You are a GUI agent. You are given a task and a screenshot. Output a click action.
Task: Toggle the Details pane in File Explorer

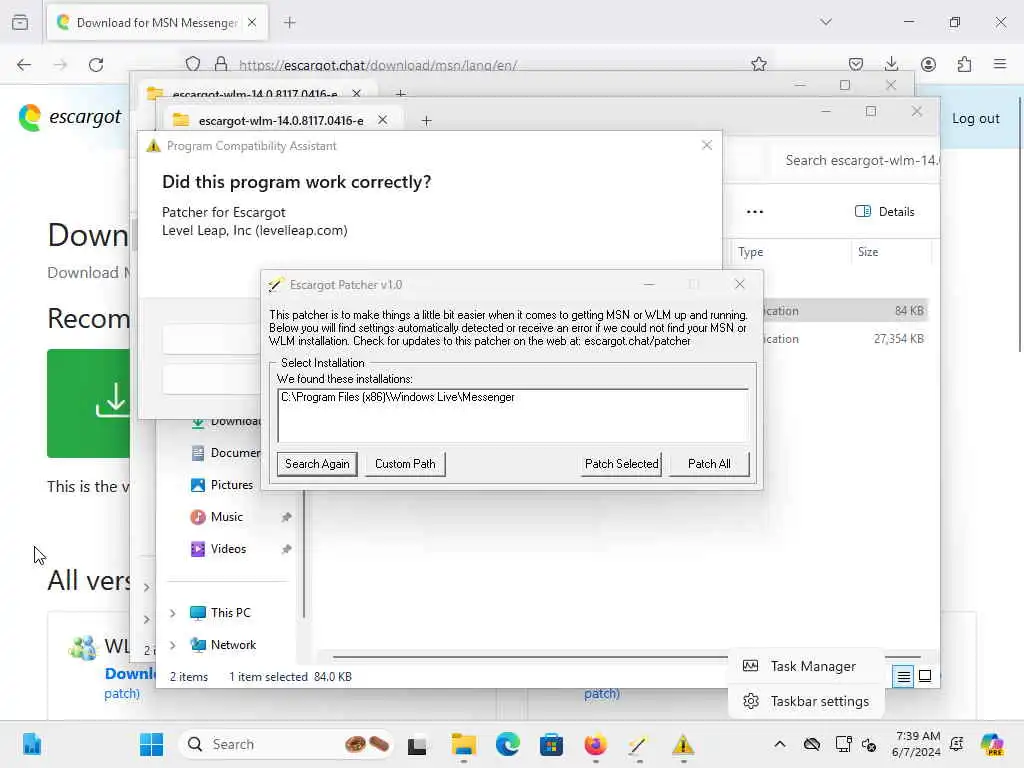point(884,211)
